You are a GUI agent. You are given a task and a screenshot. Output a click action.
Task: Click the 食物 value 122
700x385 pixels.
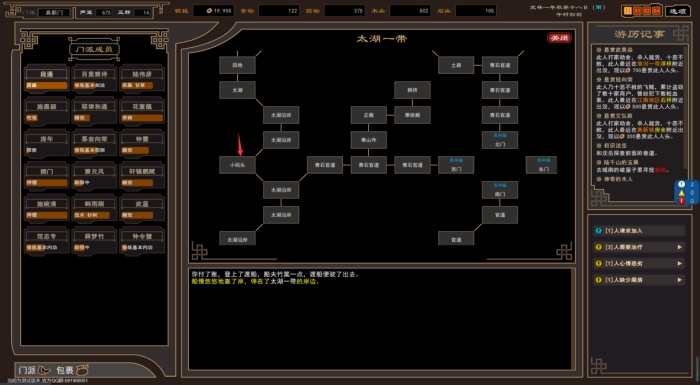pos(279,11)
